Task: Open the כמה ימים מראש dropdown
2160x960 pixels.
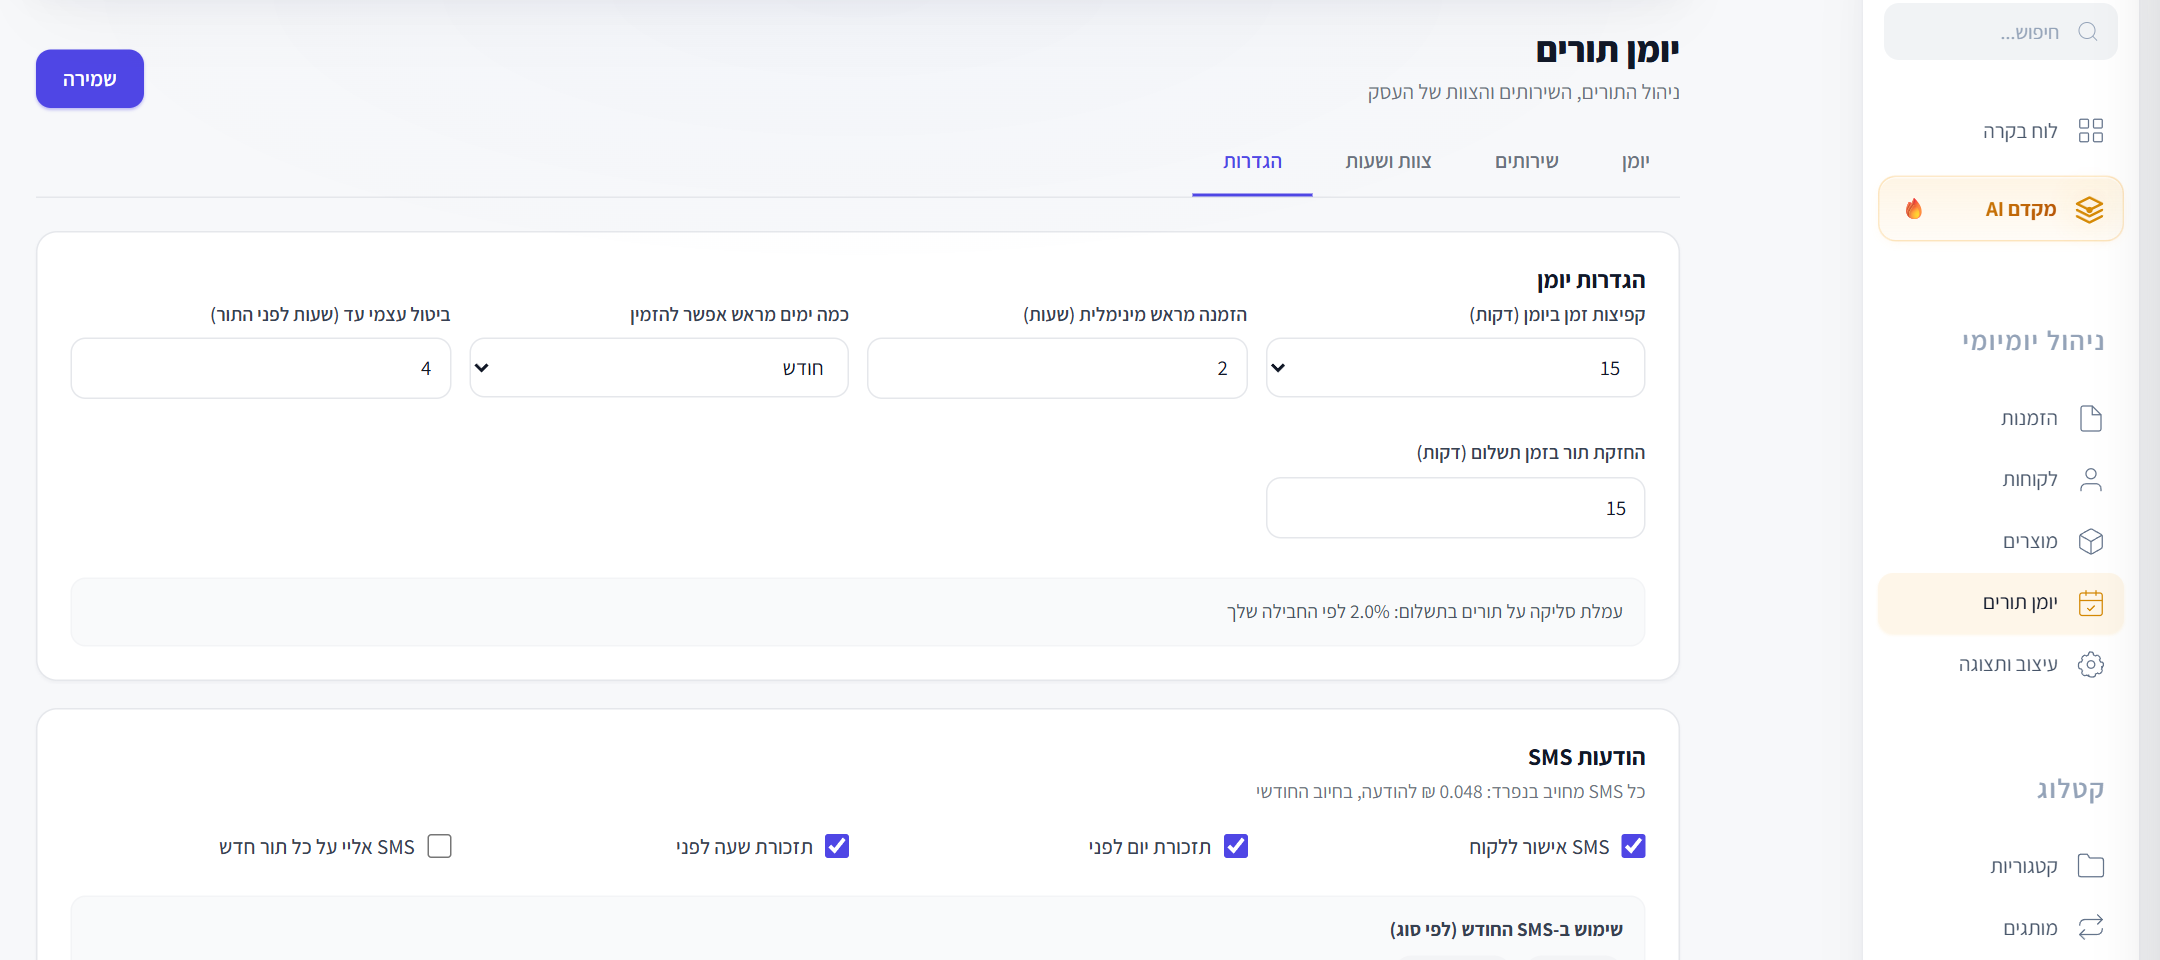Action: (659, 368)
